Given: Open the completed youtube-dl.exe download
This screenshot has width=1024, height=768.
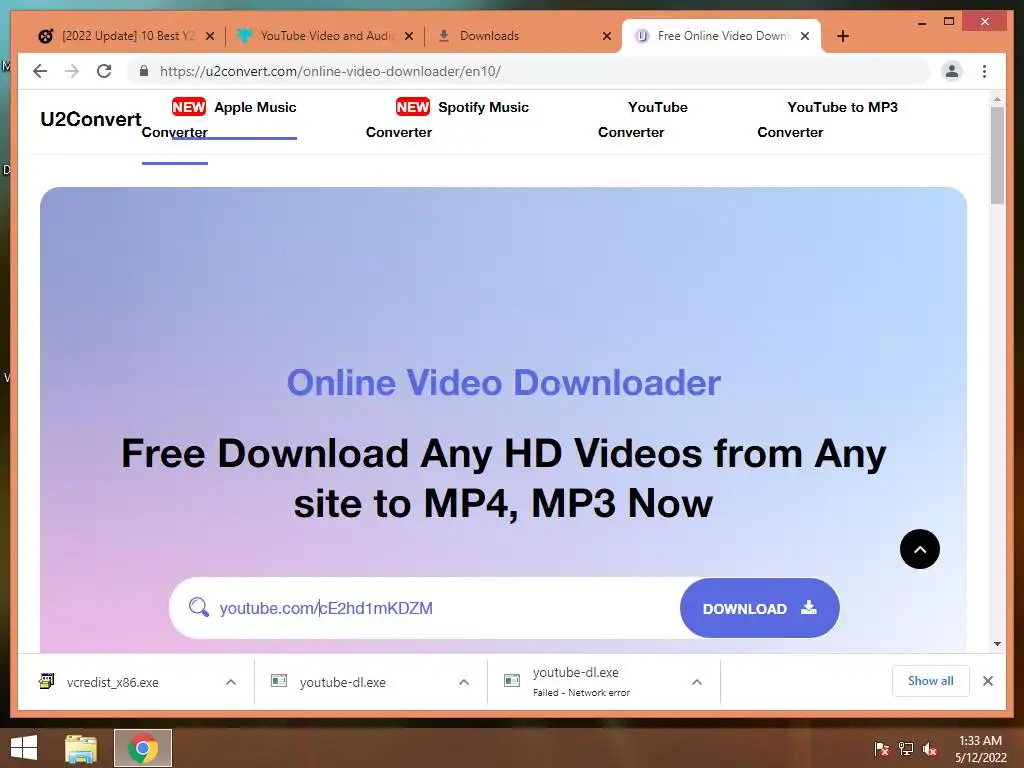Looking at the screenshot, I should point(342,682).
